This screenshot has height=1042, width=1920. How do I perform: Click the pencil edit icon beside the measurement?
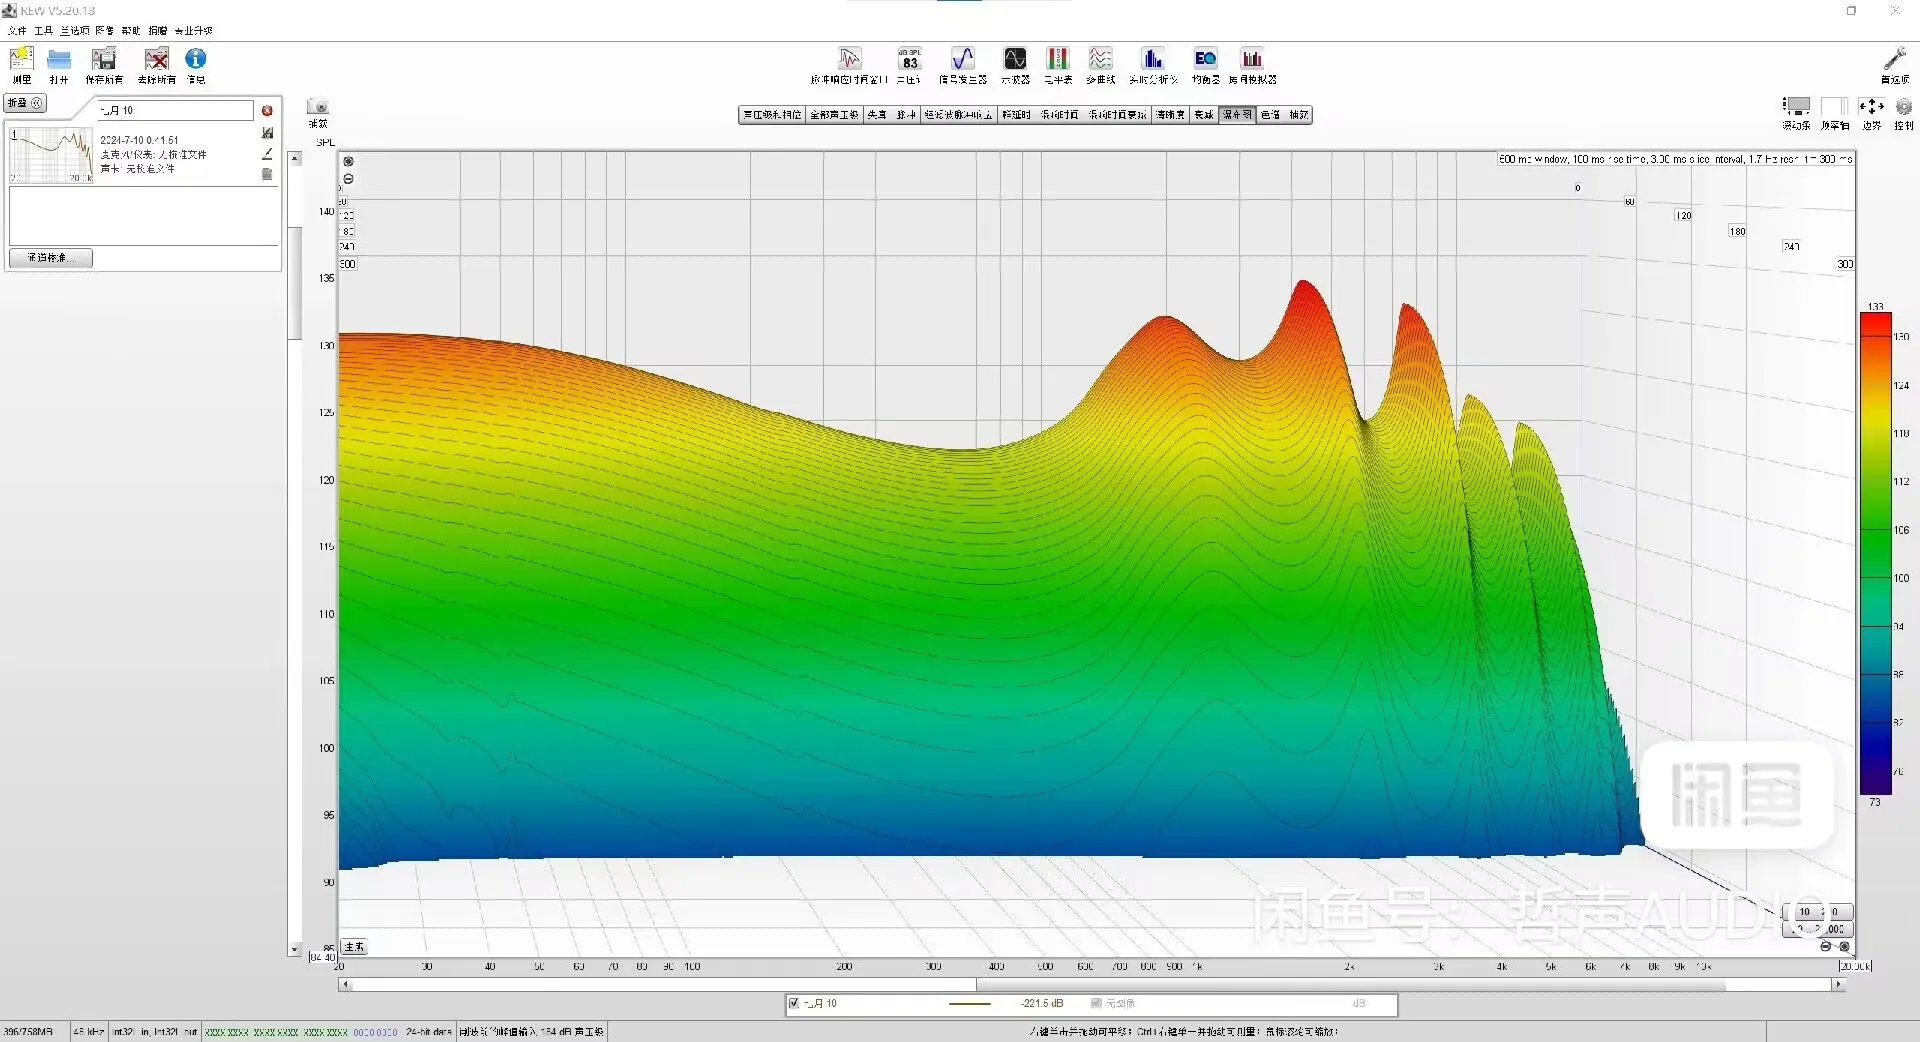pyautogui.click(x=267, y=153)
